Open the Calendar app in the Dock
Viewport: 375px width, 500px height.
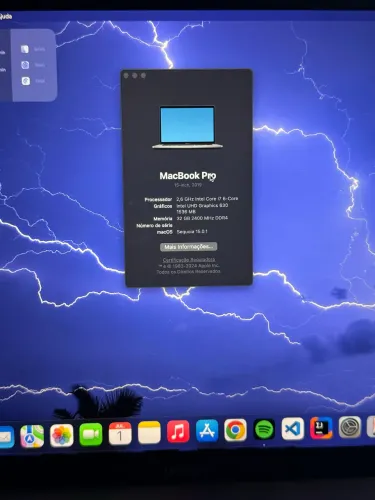point(120,433)
